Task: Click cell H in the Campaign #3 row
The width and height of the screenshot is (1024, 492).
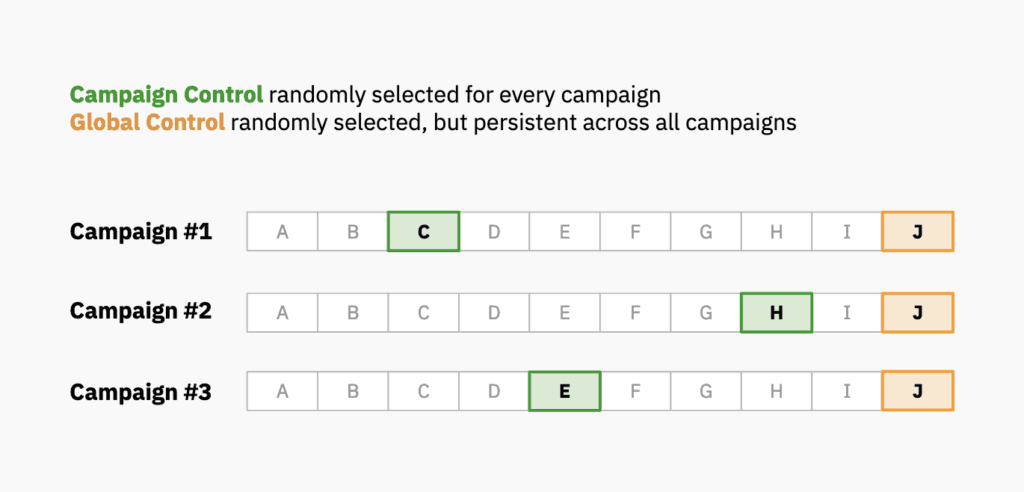Action: (x=776, y=391)
